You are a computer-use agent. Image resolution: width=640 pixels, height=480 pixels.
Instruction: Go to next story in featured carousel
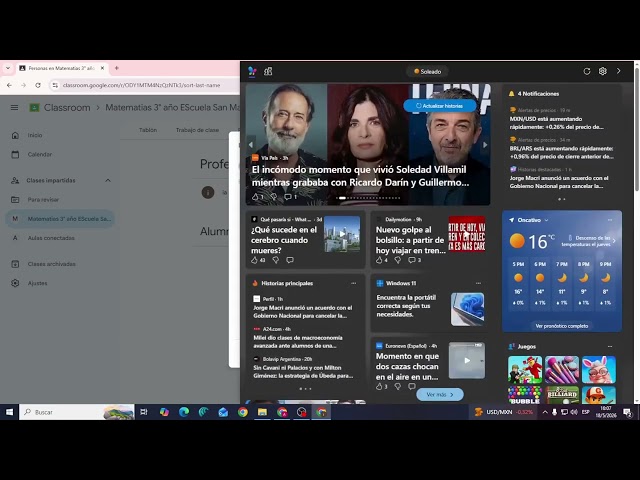[485, 144]
